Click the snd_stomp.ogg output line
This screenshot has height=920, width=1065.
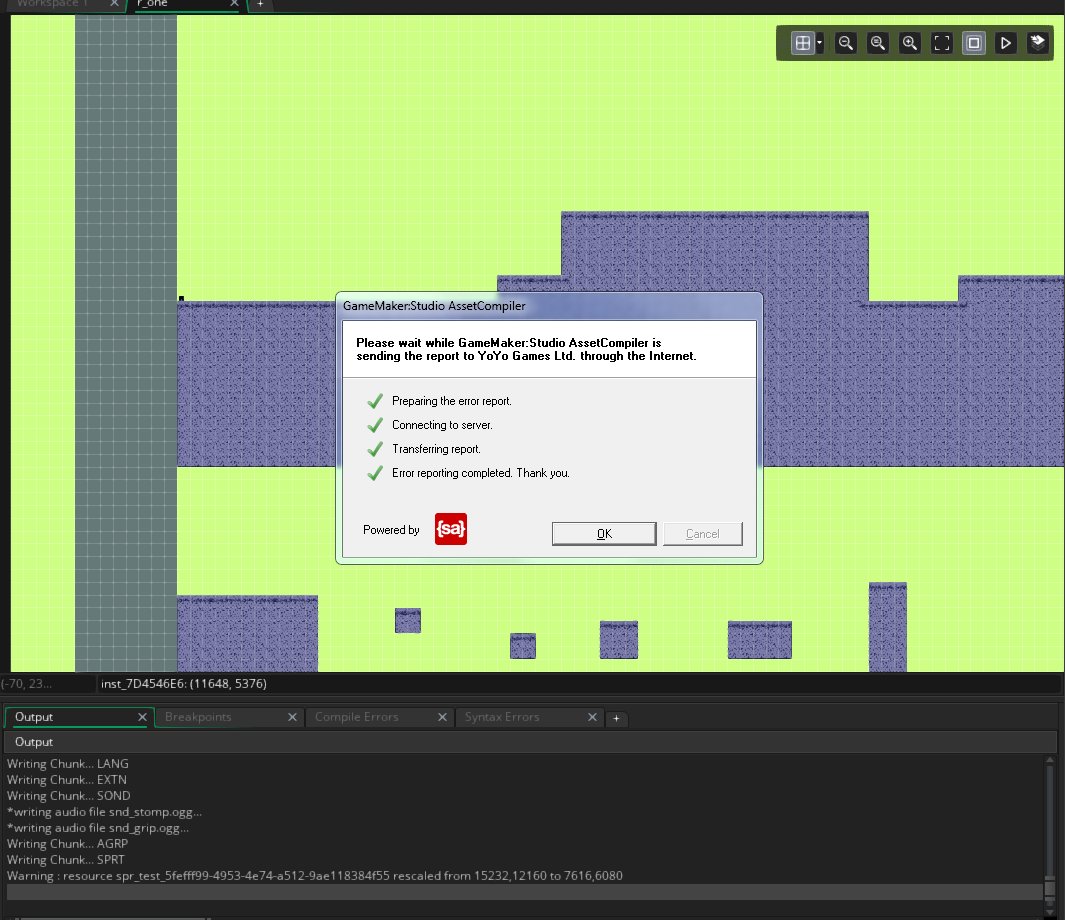click(x=105, y=812)
